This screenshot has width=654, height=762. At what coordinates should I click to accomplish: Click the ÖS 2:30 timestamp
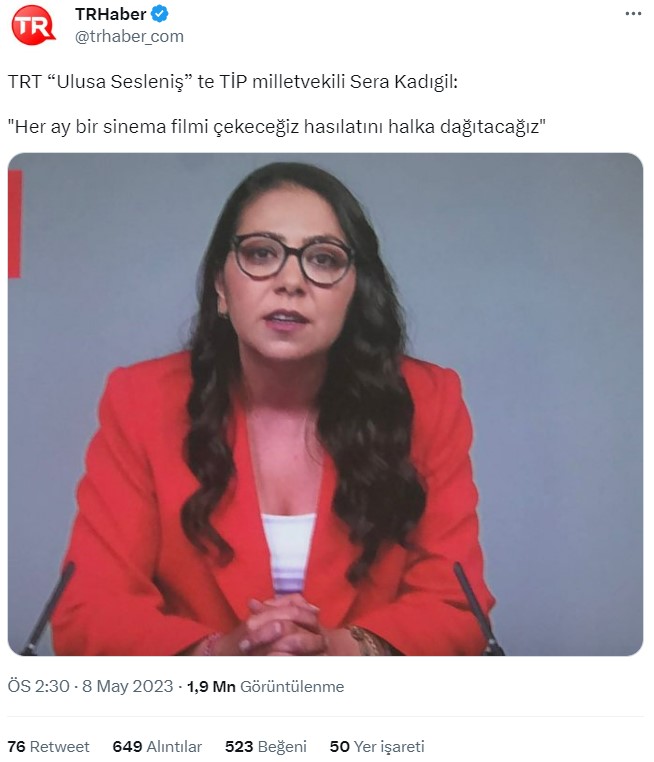click(38, 686)
